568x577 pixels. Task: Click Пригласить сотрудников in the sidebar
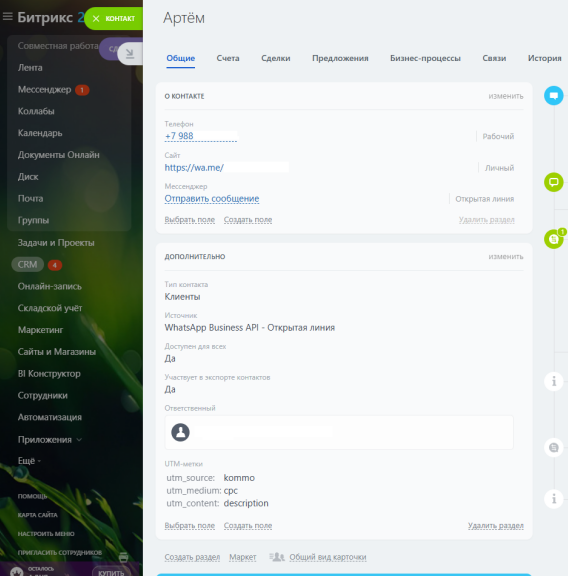[60, 552]
